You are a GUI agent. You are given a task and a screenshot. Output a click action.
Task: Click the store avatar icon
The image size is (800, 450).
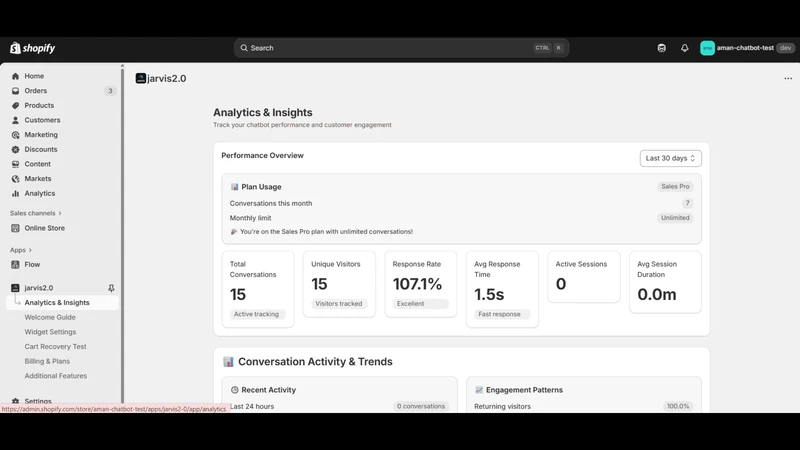[x=707, y=48]
